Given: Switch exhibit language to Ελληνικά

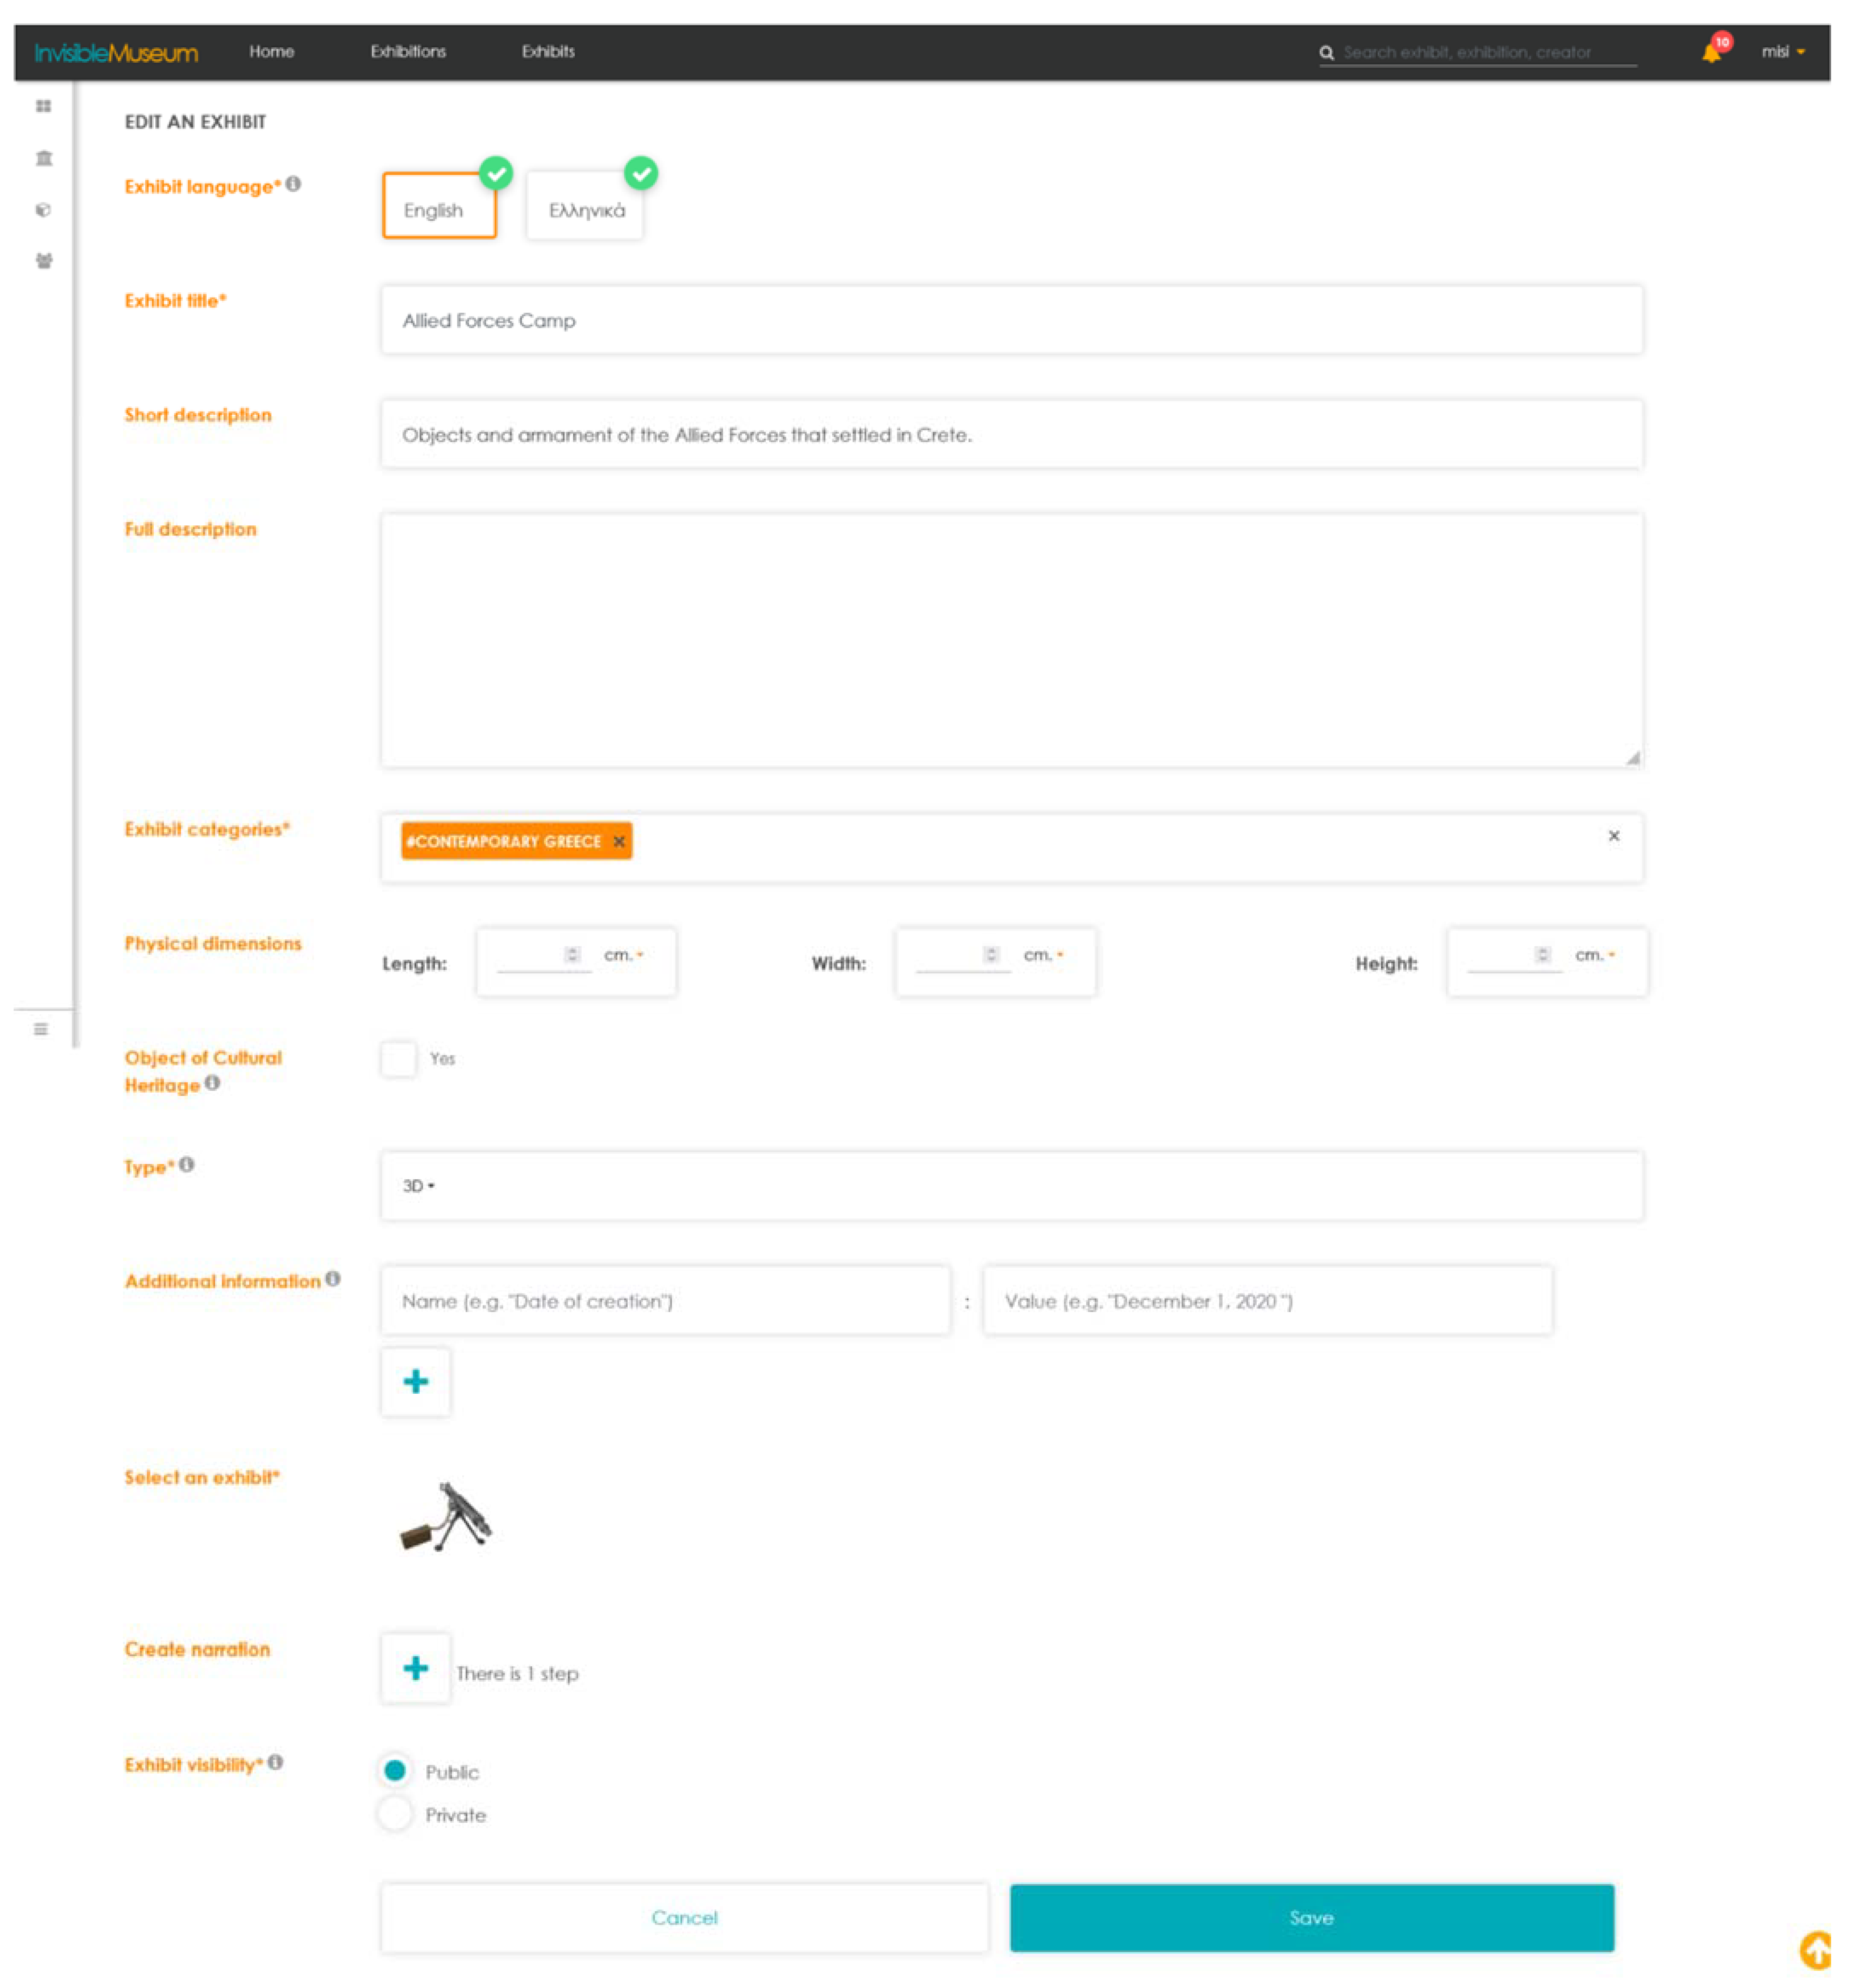Looking at the screenshot, I should click(586, 210).
